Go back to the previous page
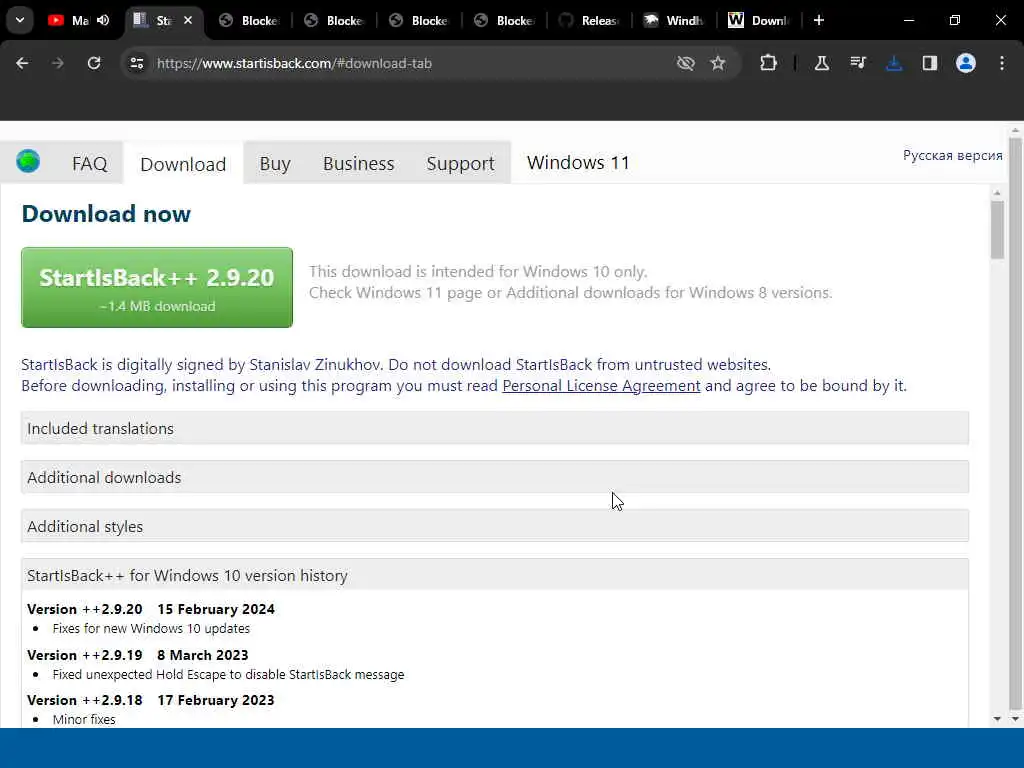Image resolution: width=1024 pixels, height=768 pixels. click(22, 63)
